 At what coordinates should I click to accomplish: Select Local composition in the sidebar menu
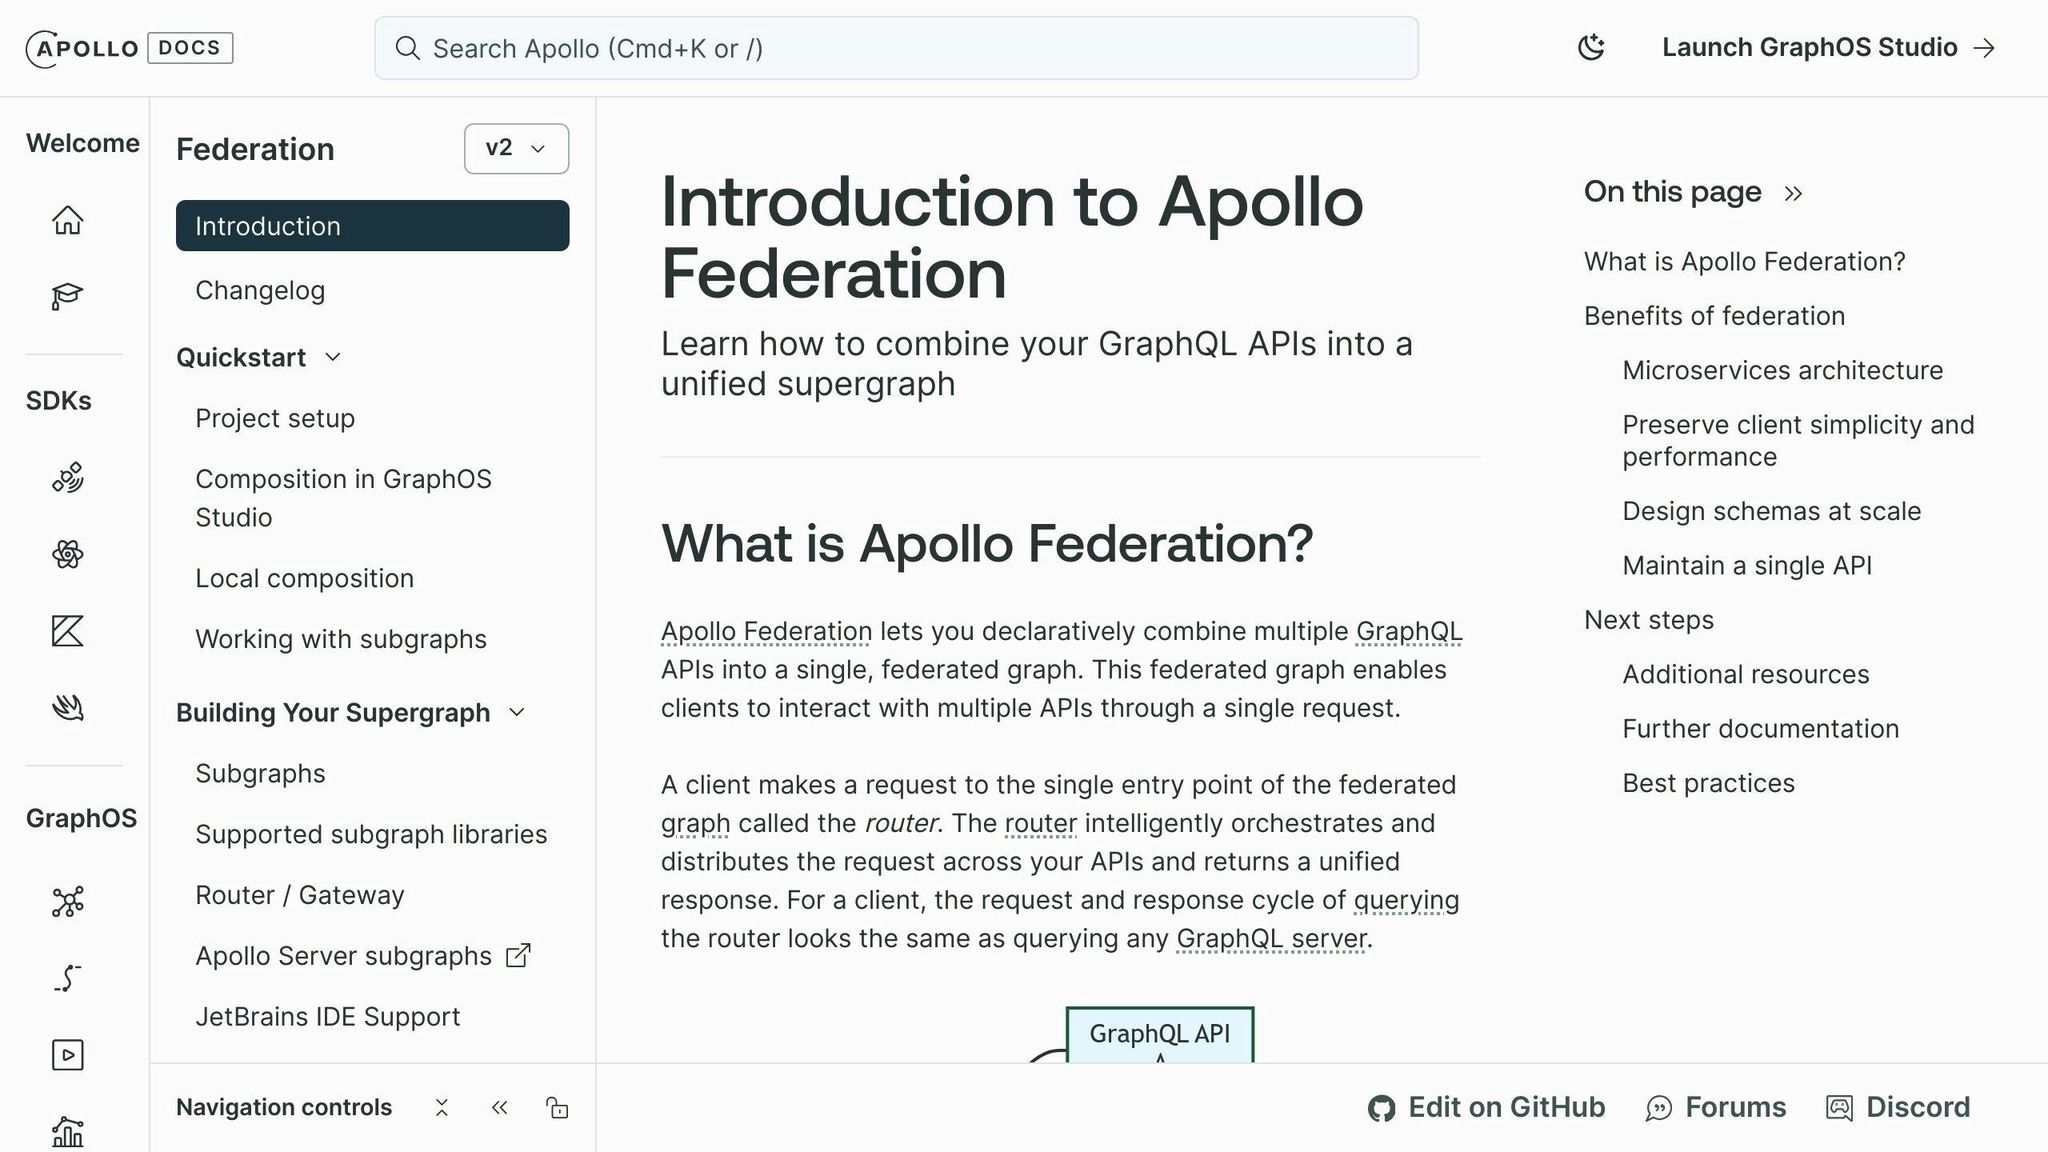[x=304, y=578]
